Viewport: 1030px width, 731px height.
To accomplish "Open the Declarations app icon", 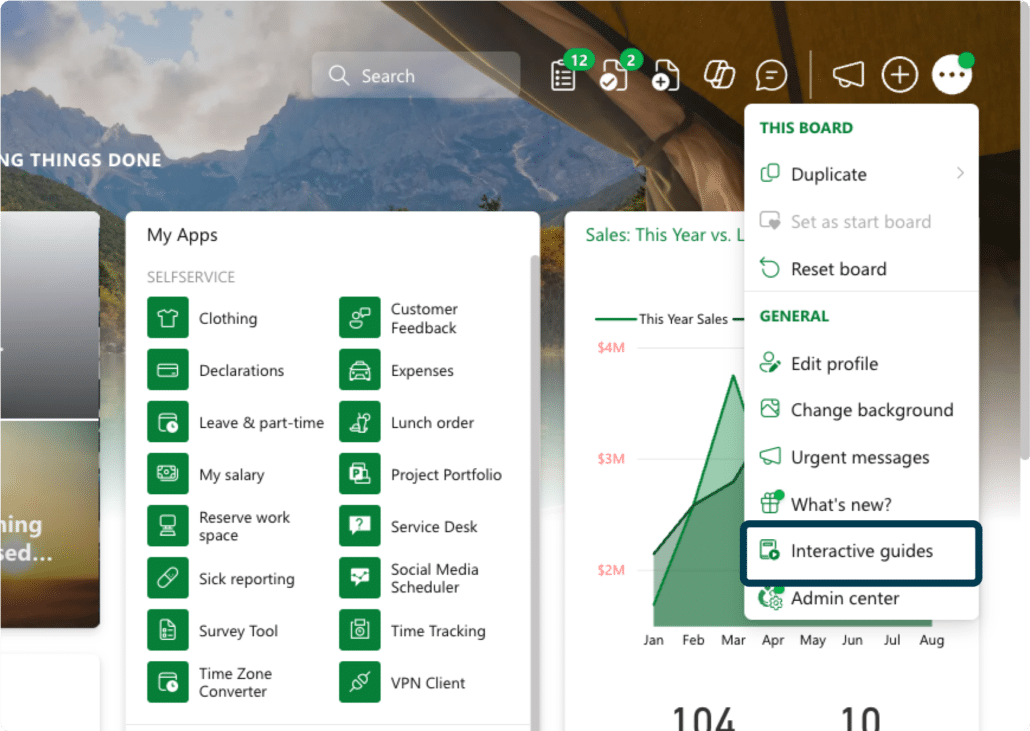I will 168,370.
